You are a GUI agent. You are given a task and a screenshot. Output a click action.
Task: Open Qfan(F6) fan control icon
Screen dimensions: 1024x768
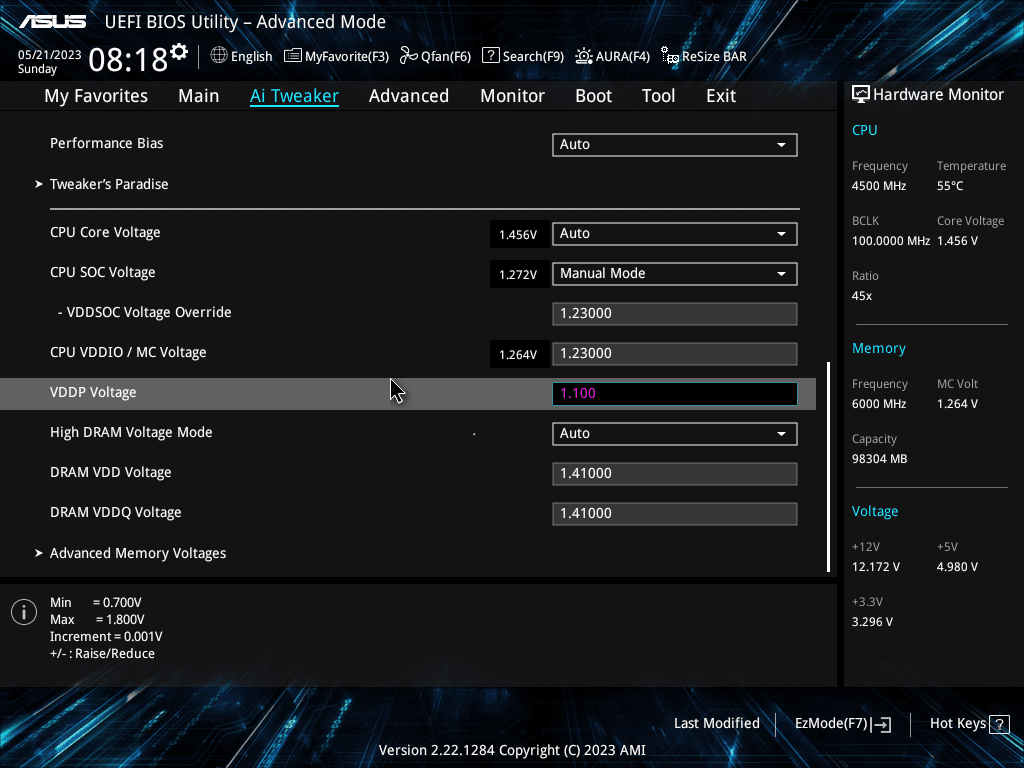(409, 56)
